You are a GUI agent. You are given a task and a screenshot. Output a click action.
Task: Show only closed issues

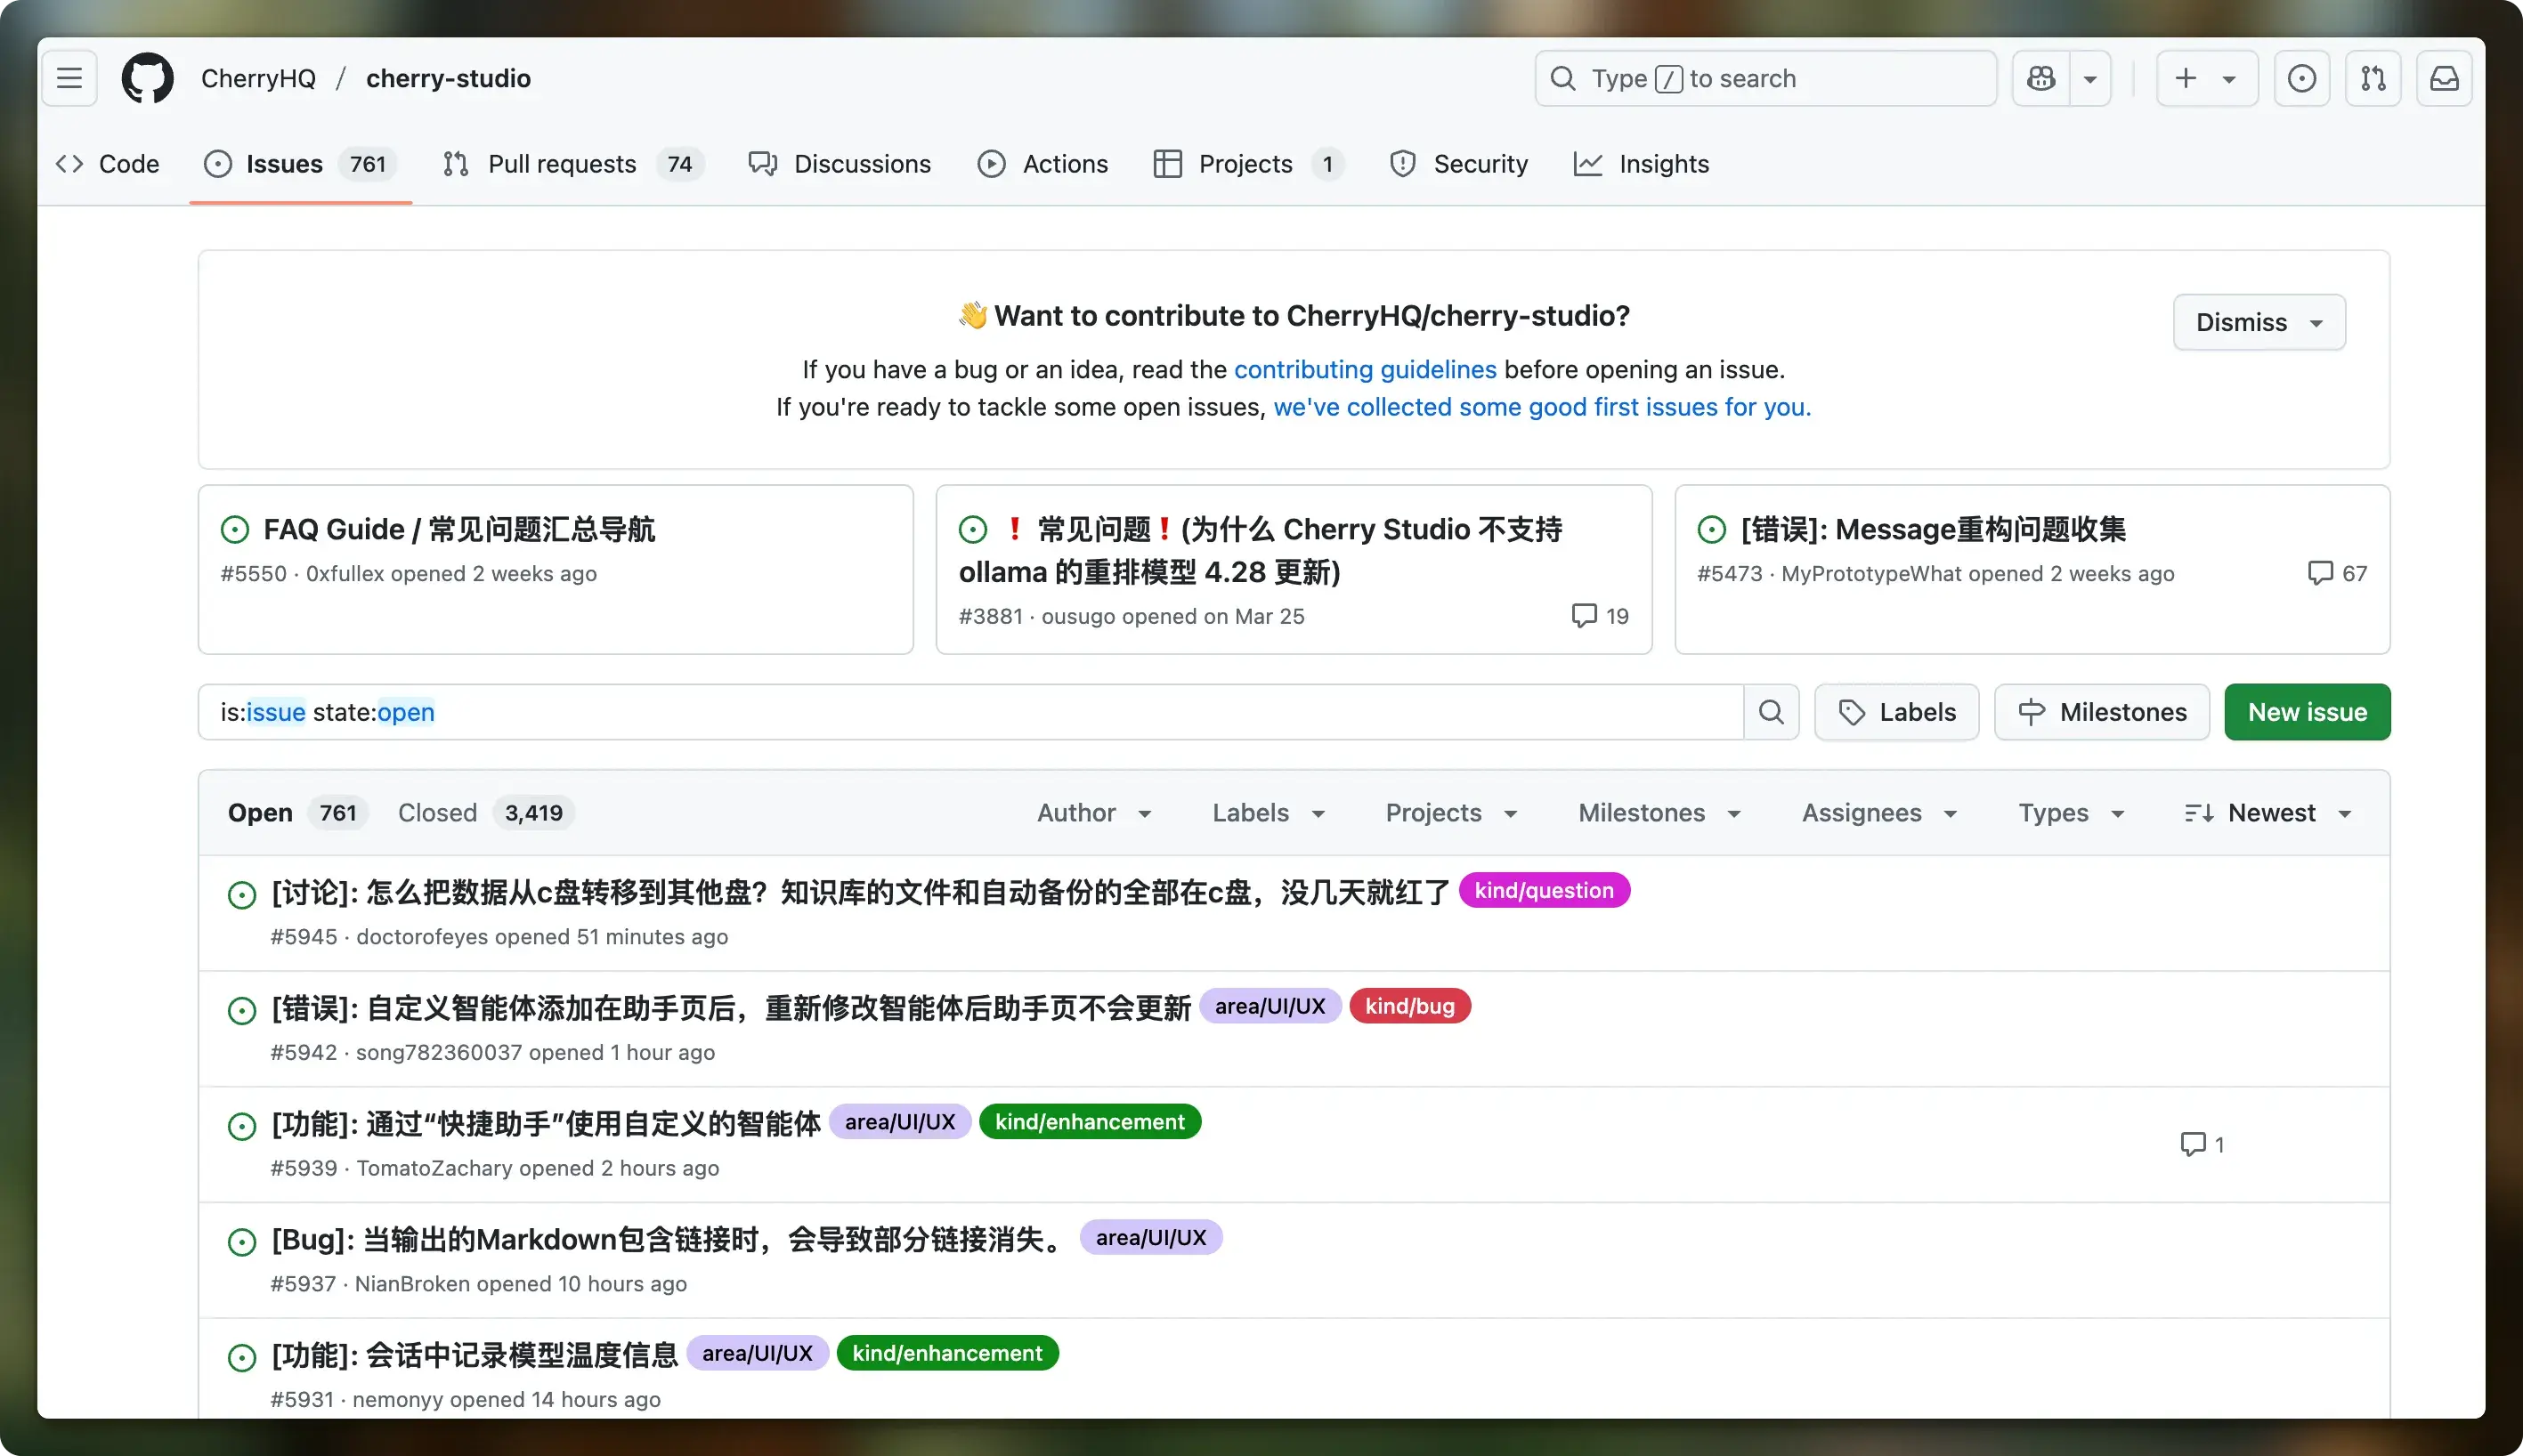click(437, 812)
